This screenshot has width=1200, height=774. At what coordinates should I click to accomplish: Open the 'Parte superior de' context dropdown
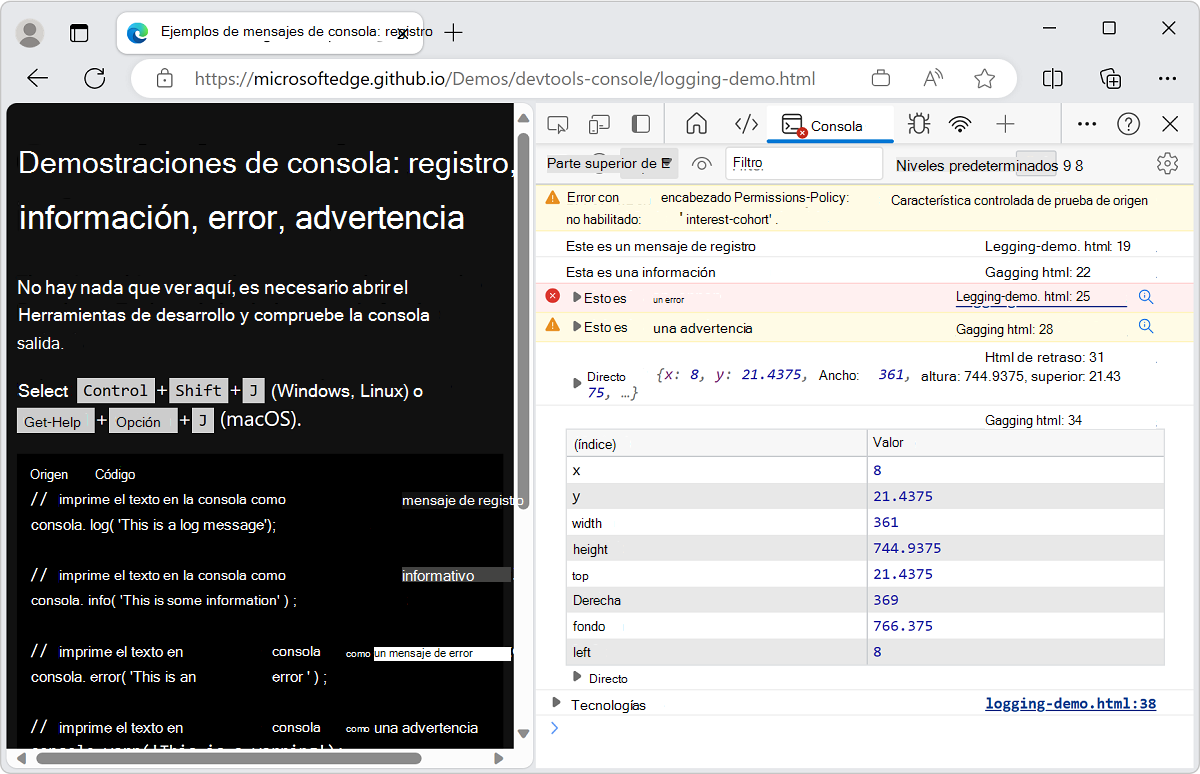pos(611,164)
